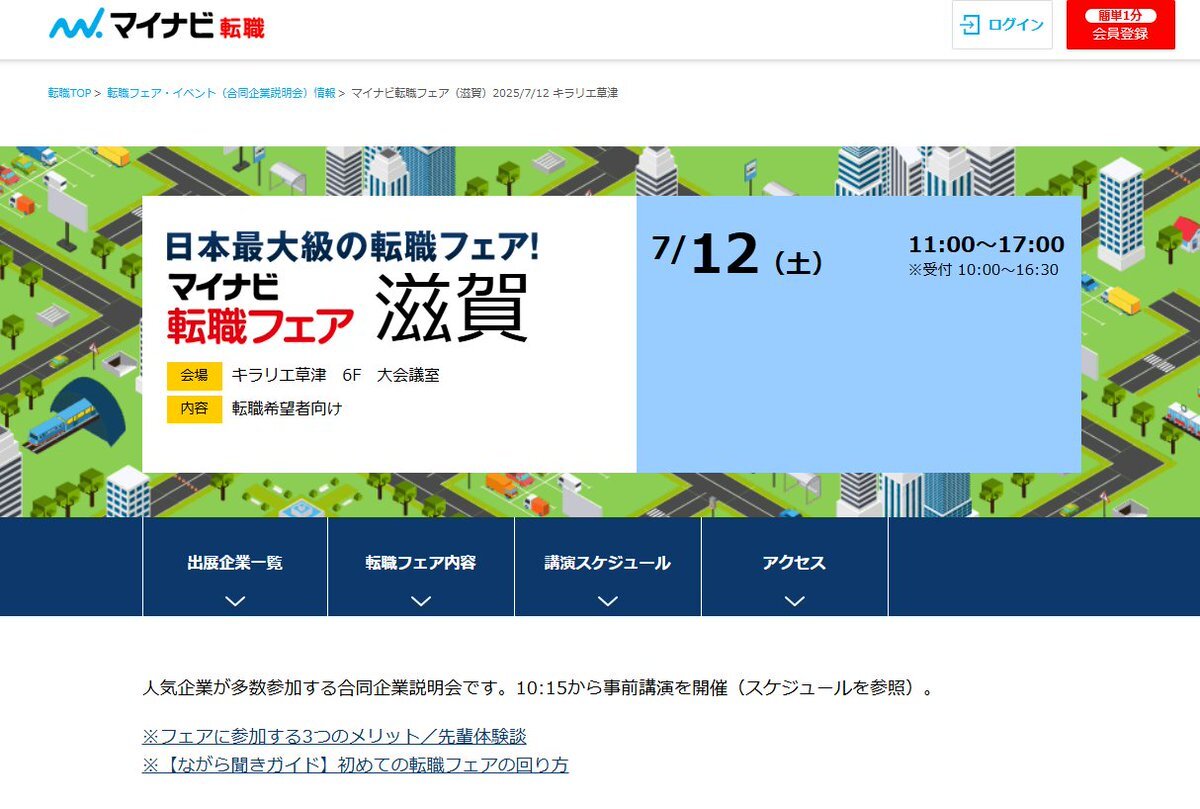Go to 転職TOP breadcrumb link

(x=69, y=93)
